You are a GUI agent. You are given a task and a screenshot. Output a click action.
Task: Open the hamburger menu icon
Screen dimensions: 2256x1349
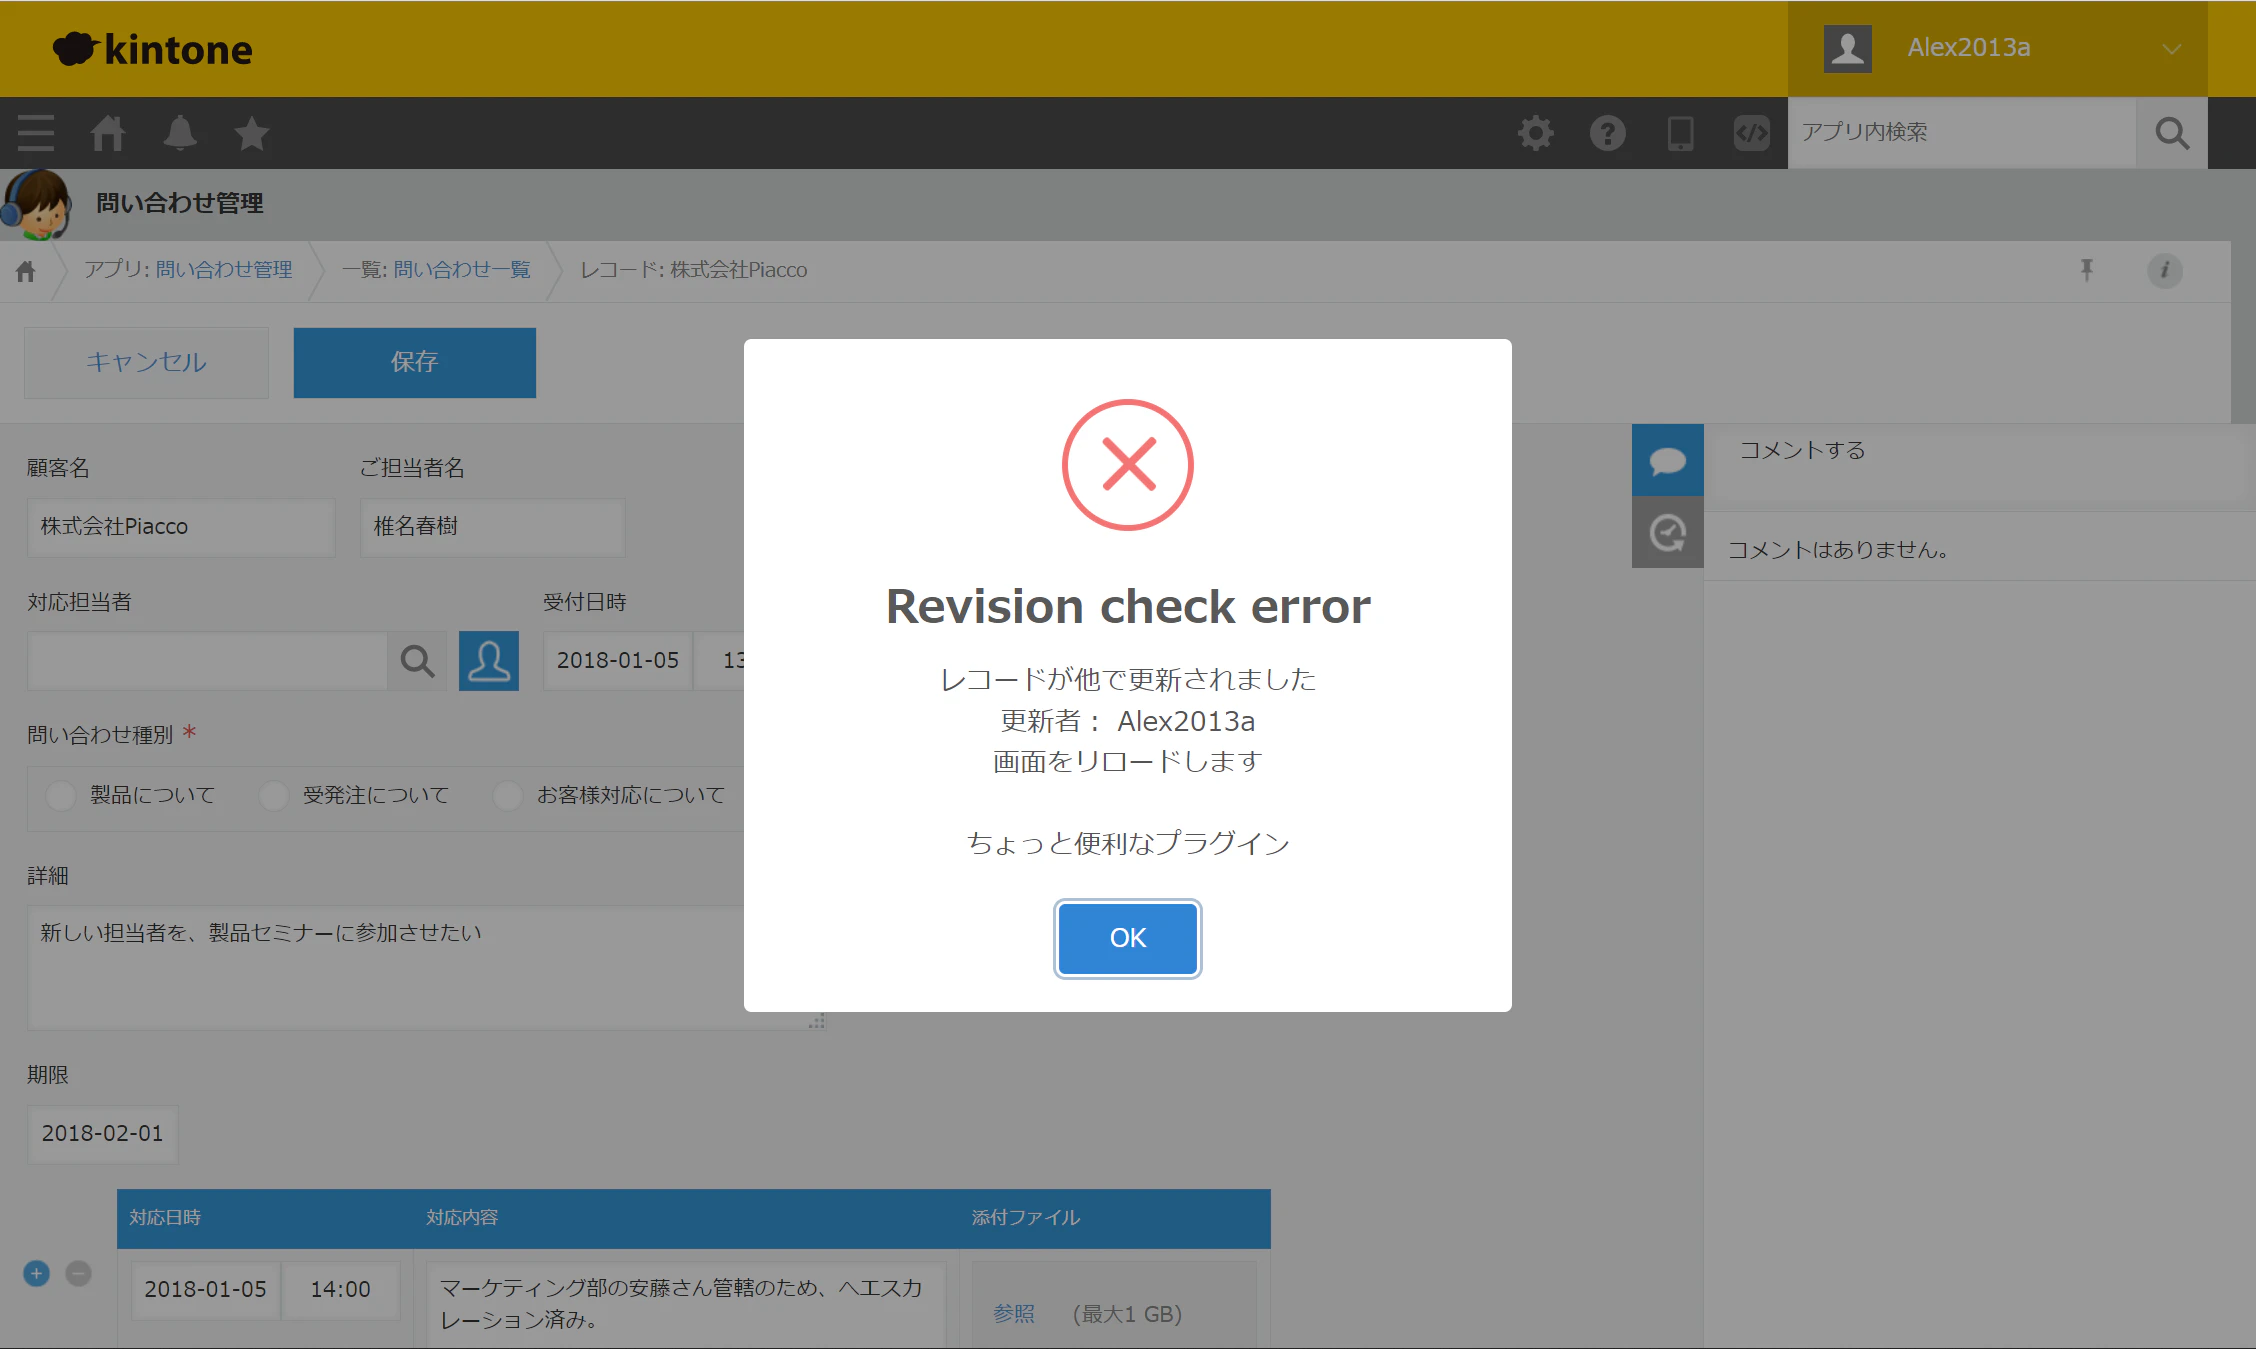pos(36,133)
